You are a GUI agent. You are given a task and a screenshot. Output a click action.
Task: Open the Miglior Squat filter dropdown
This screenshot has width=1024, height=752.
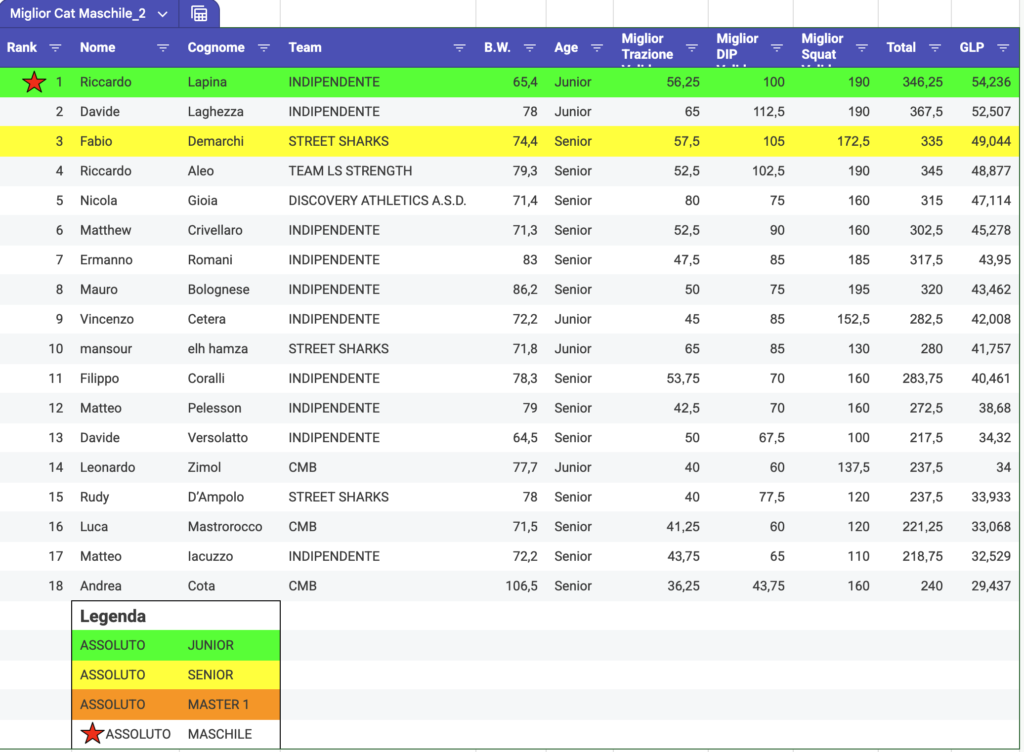(x=861, y=48)
